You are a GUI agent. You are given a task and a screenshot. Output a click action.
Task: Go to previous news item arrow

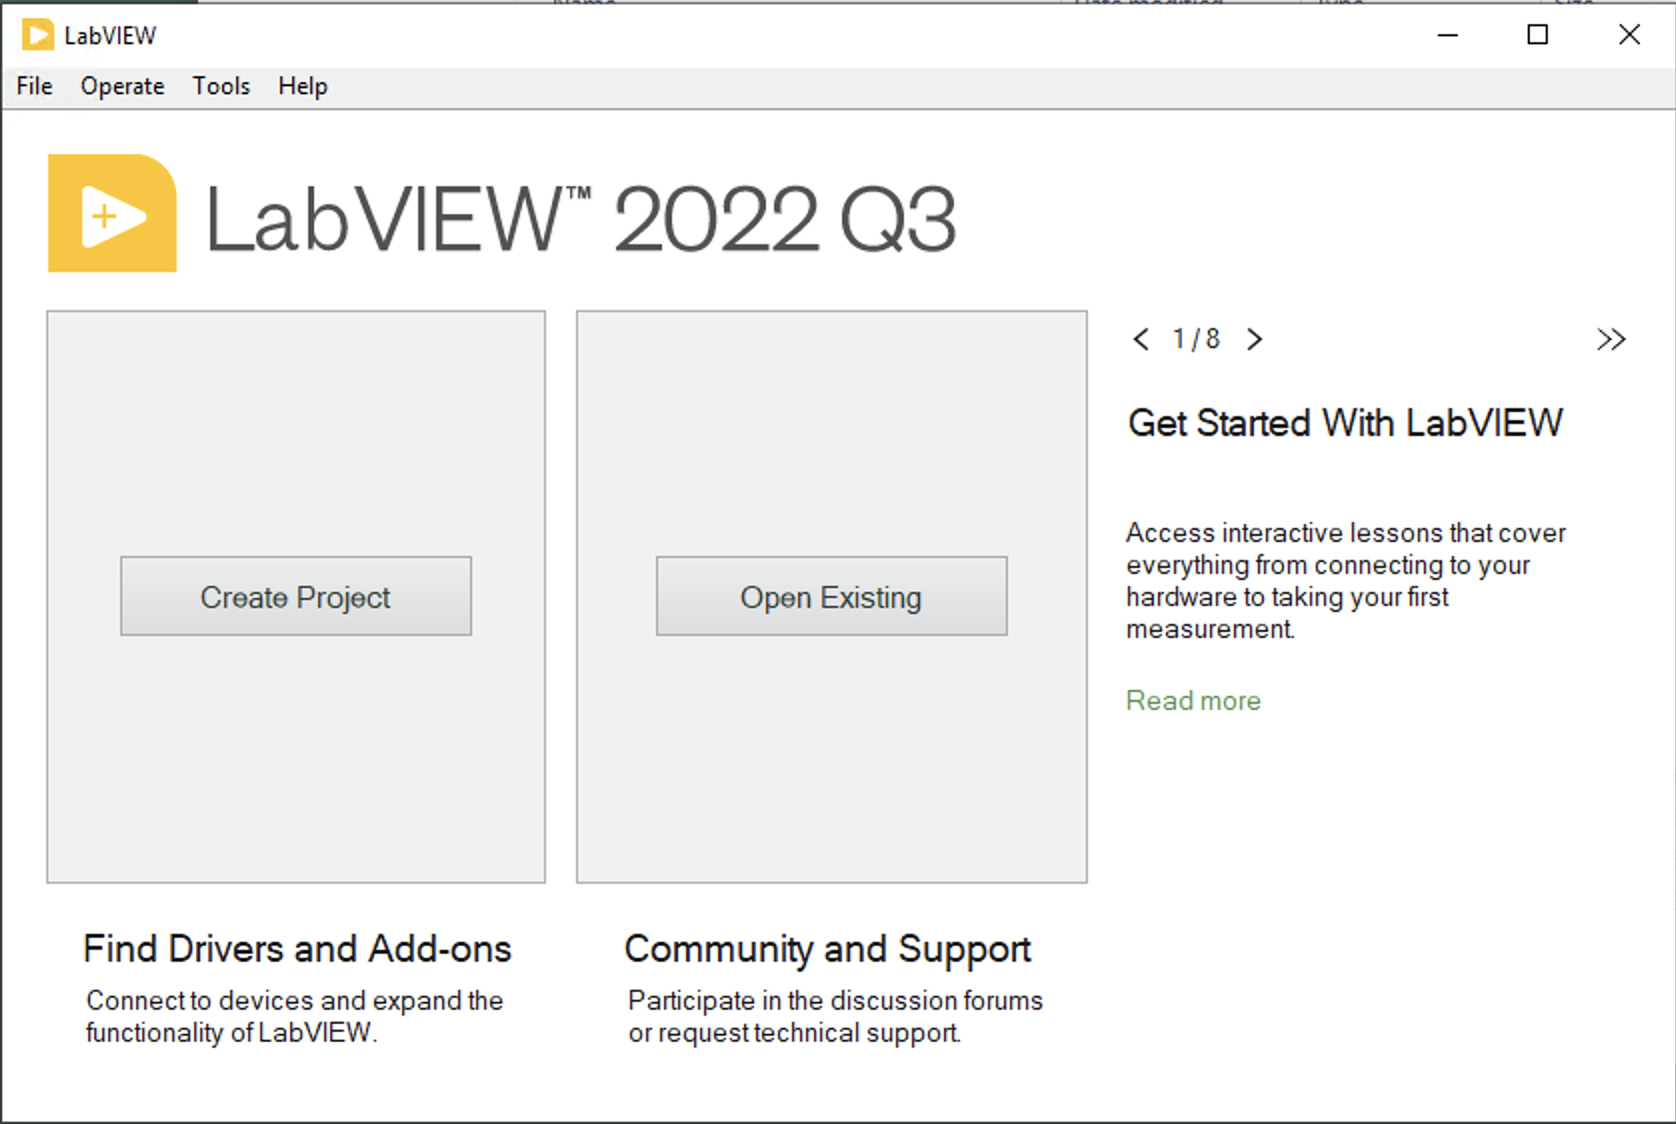click(x=1141, y=339)
